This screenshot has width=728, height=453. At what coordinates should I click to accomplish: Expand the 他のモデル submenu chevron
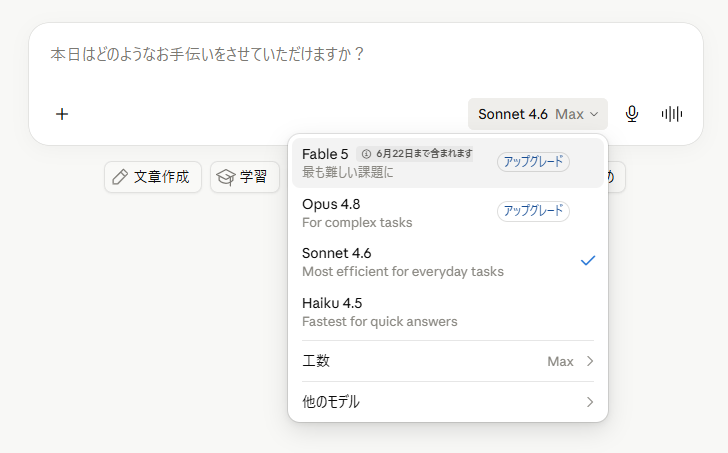[590, 402]
